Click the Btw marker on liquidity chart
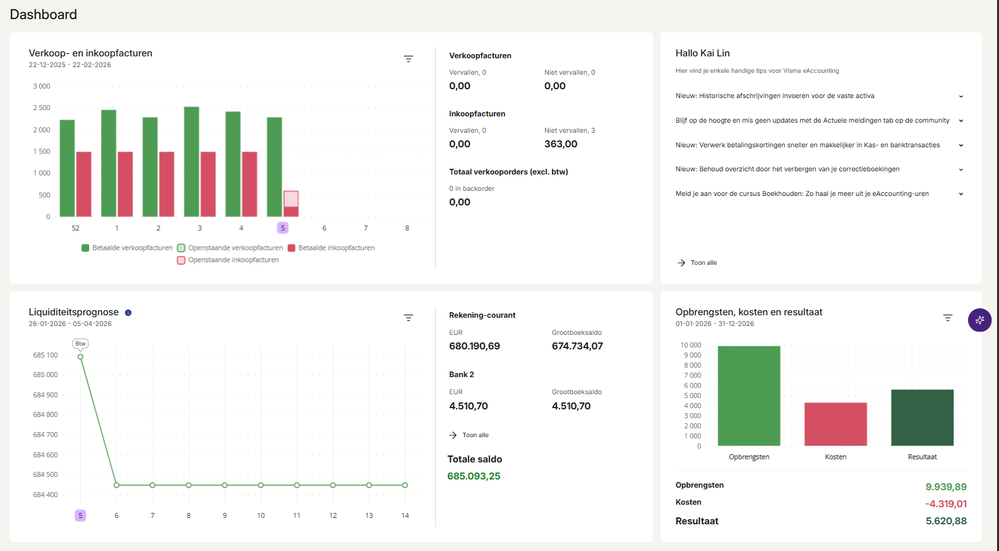Viewport: 999px width, 551px height. (80, 343)
